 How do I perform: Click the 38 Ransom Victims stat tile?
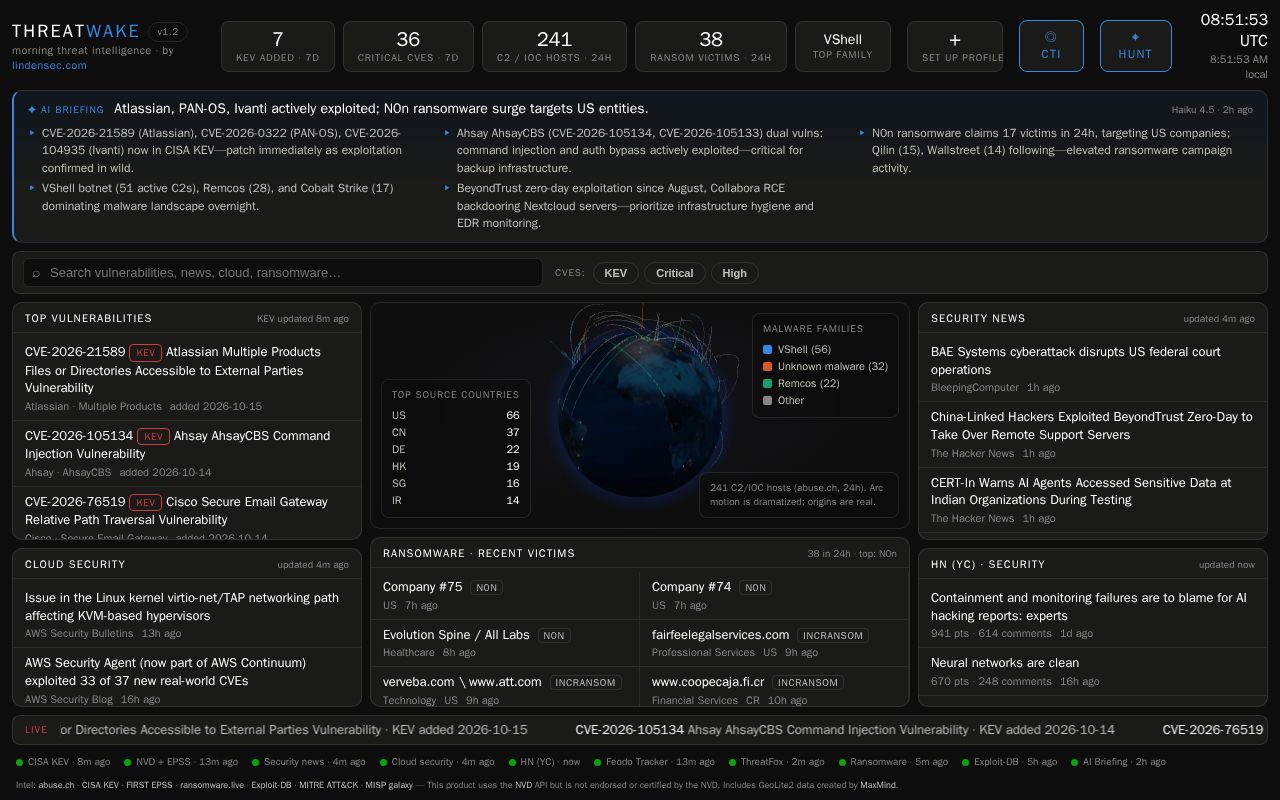(x=711, y=46)
